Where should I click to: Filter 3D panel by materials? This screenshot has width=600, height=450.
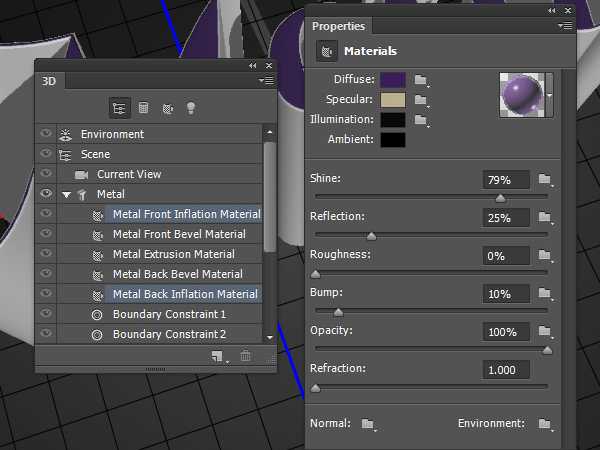pos(166,108)
